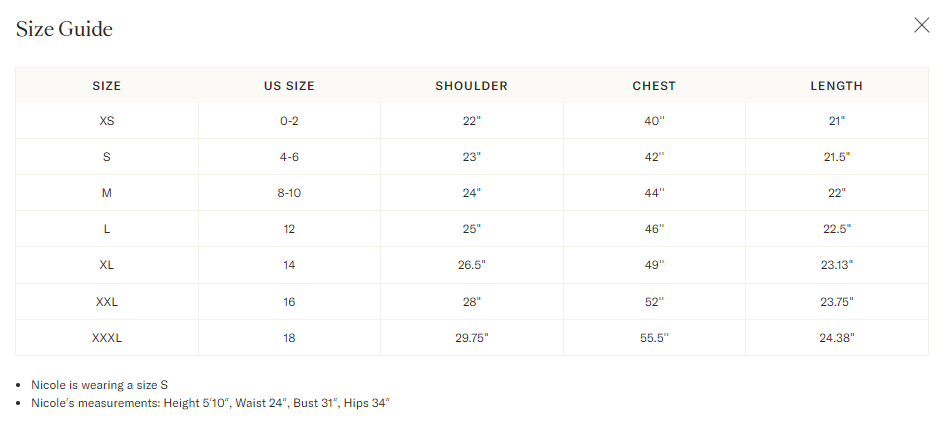The height and width of the screenshot is (445, 947).
Task: Click the CHEST column header
Action: (x=654, y=86)
